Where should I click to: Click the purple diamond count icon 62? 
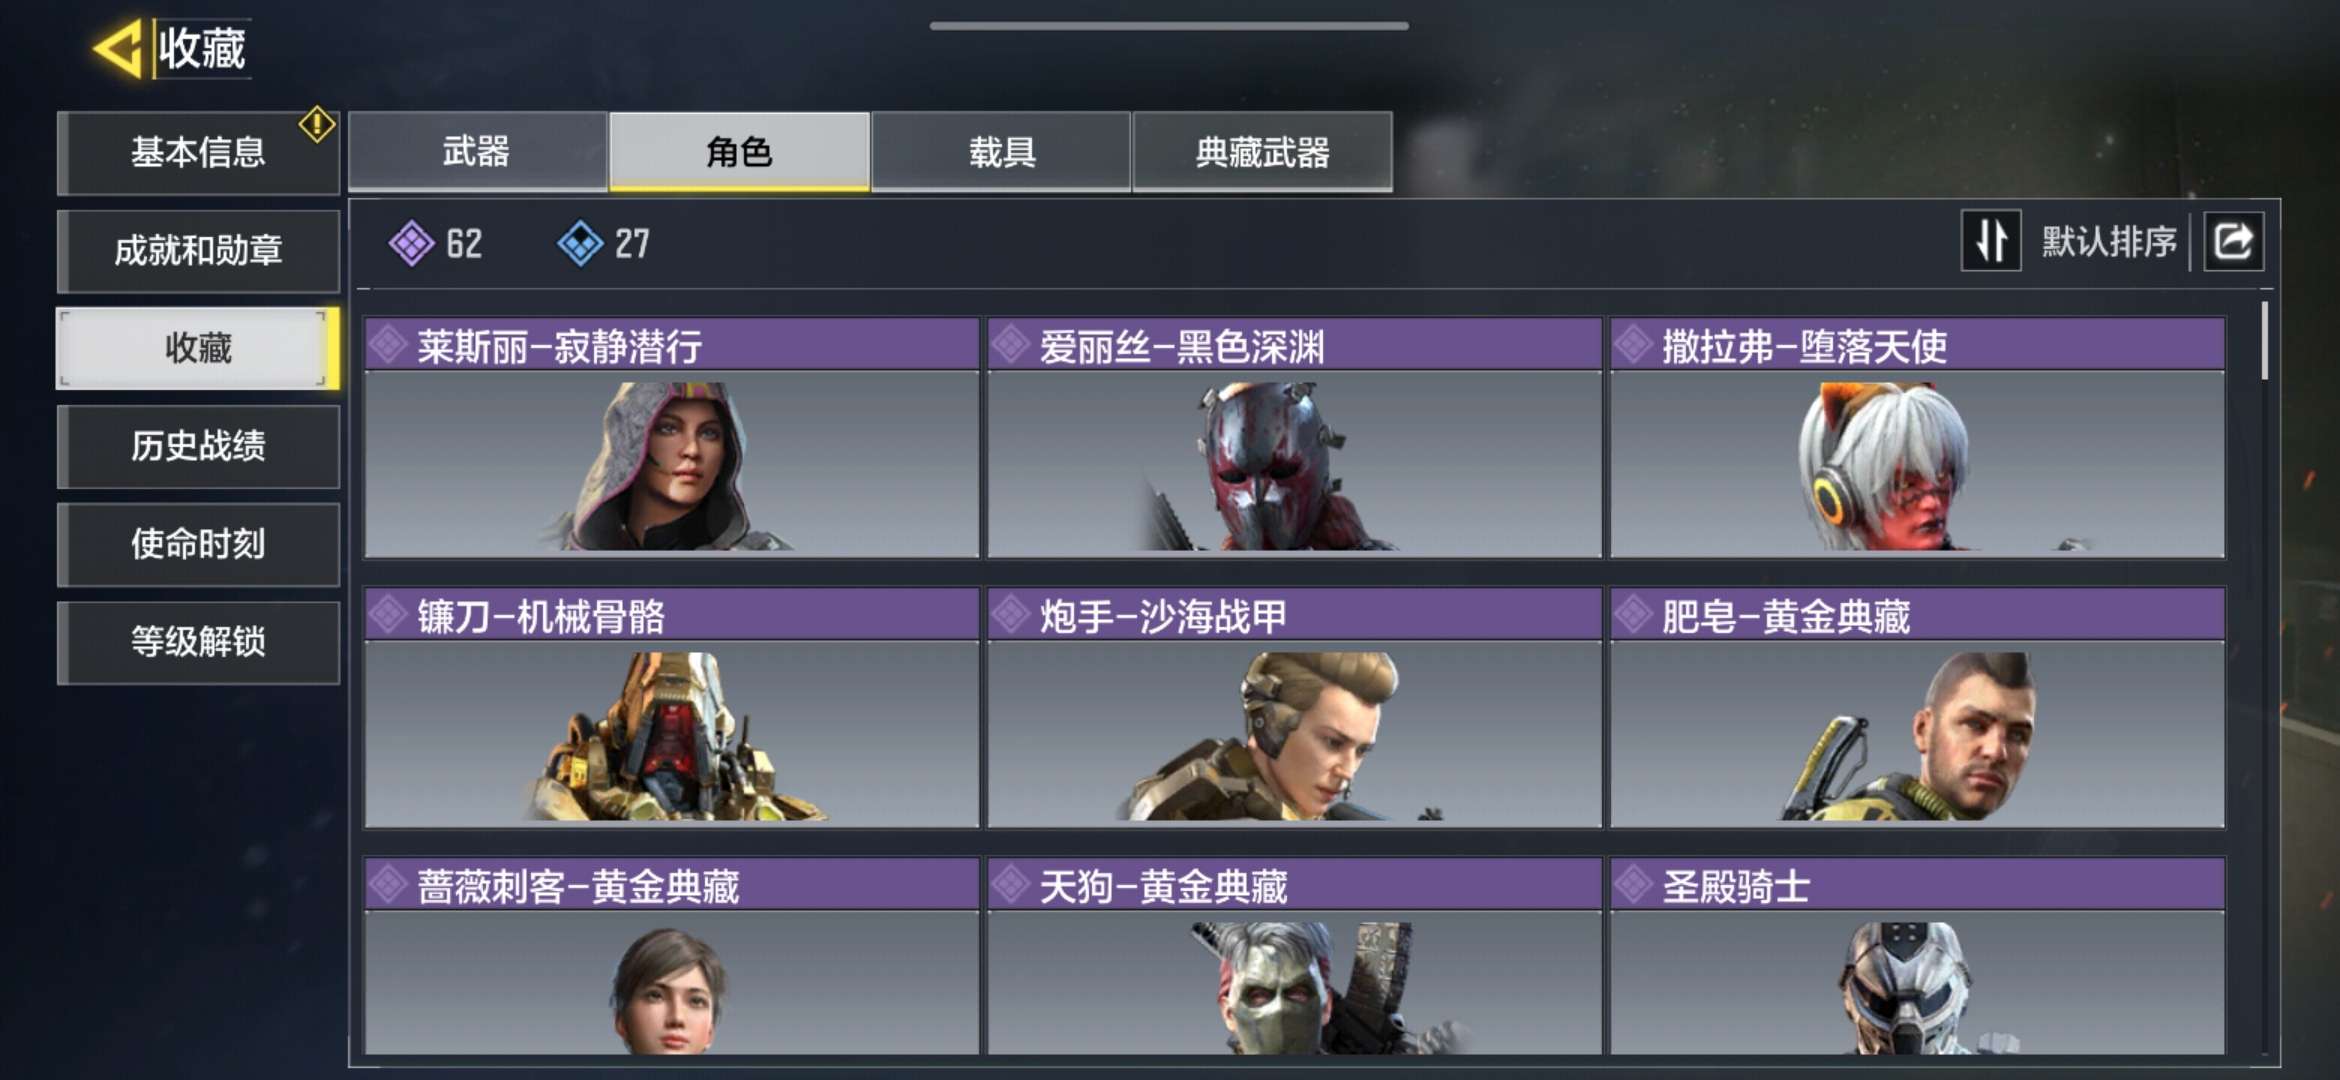411,243
